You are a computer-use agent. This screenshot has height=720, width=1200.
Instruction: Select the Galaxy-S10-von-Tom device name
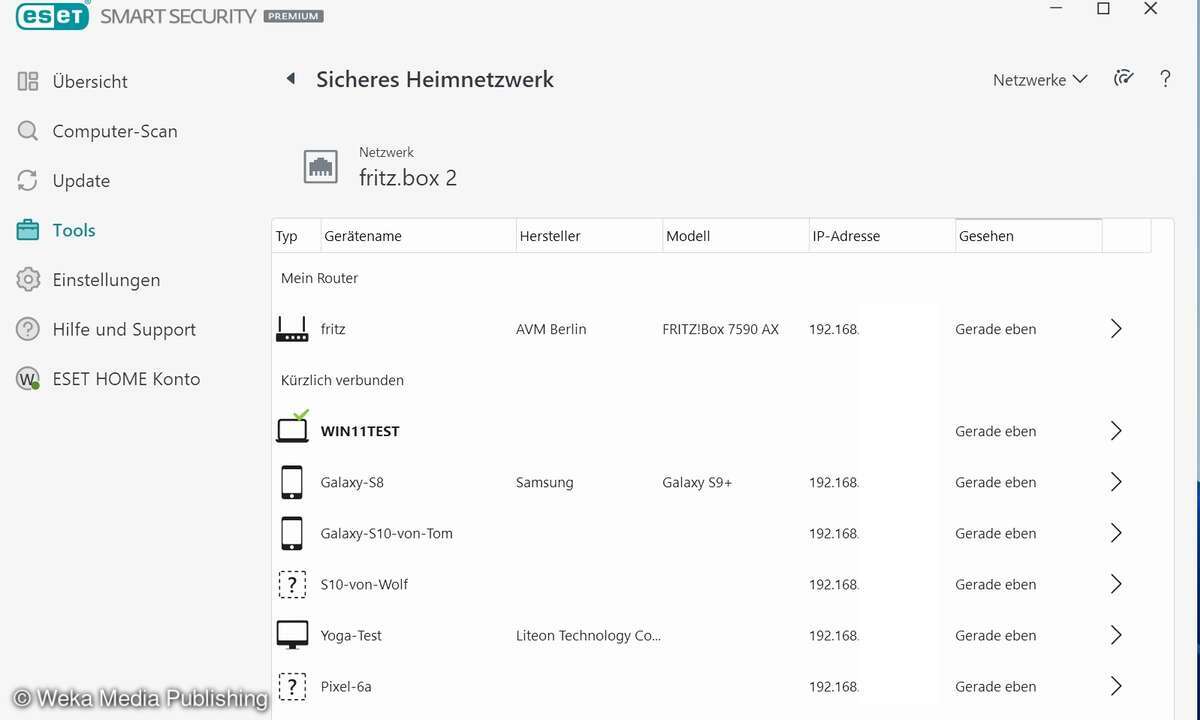coord(387,533)
